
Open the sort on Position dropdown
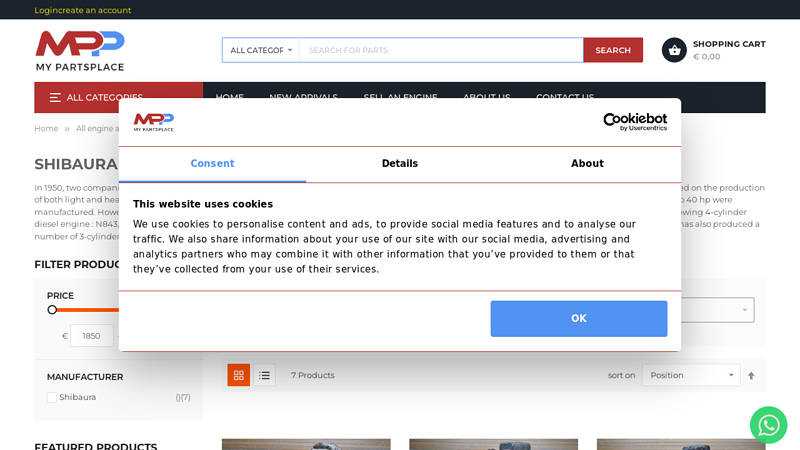(x=690, y=375)
